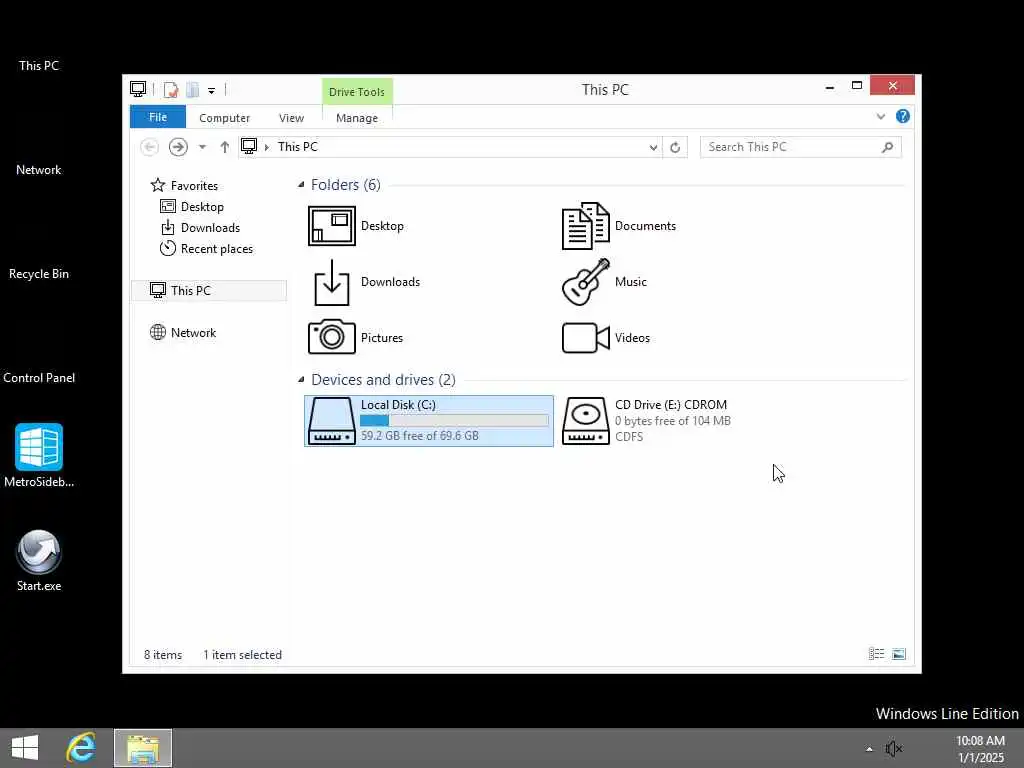Image resolution: width=1024 pixels, height=768 pixels.
Task: Click the "8 items" status bar text
Action: click(163, 654)
